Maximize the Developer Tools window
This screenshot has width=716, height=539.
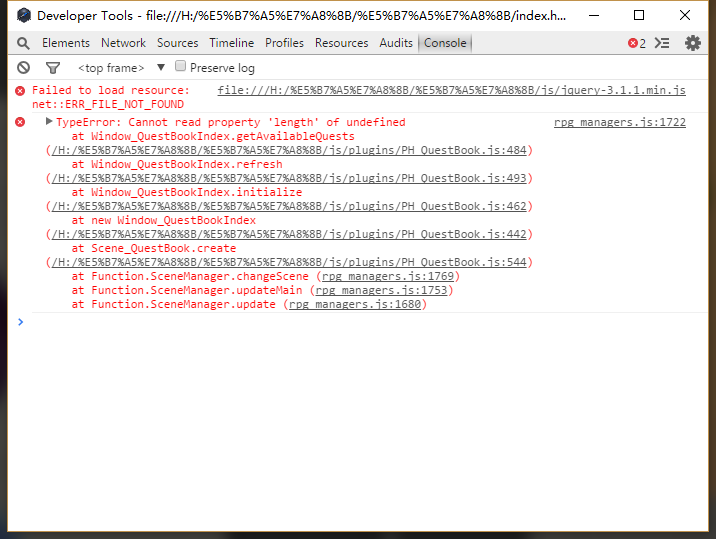coord(639,16)
